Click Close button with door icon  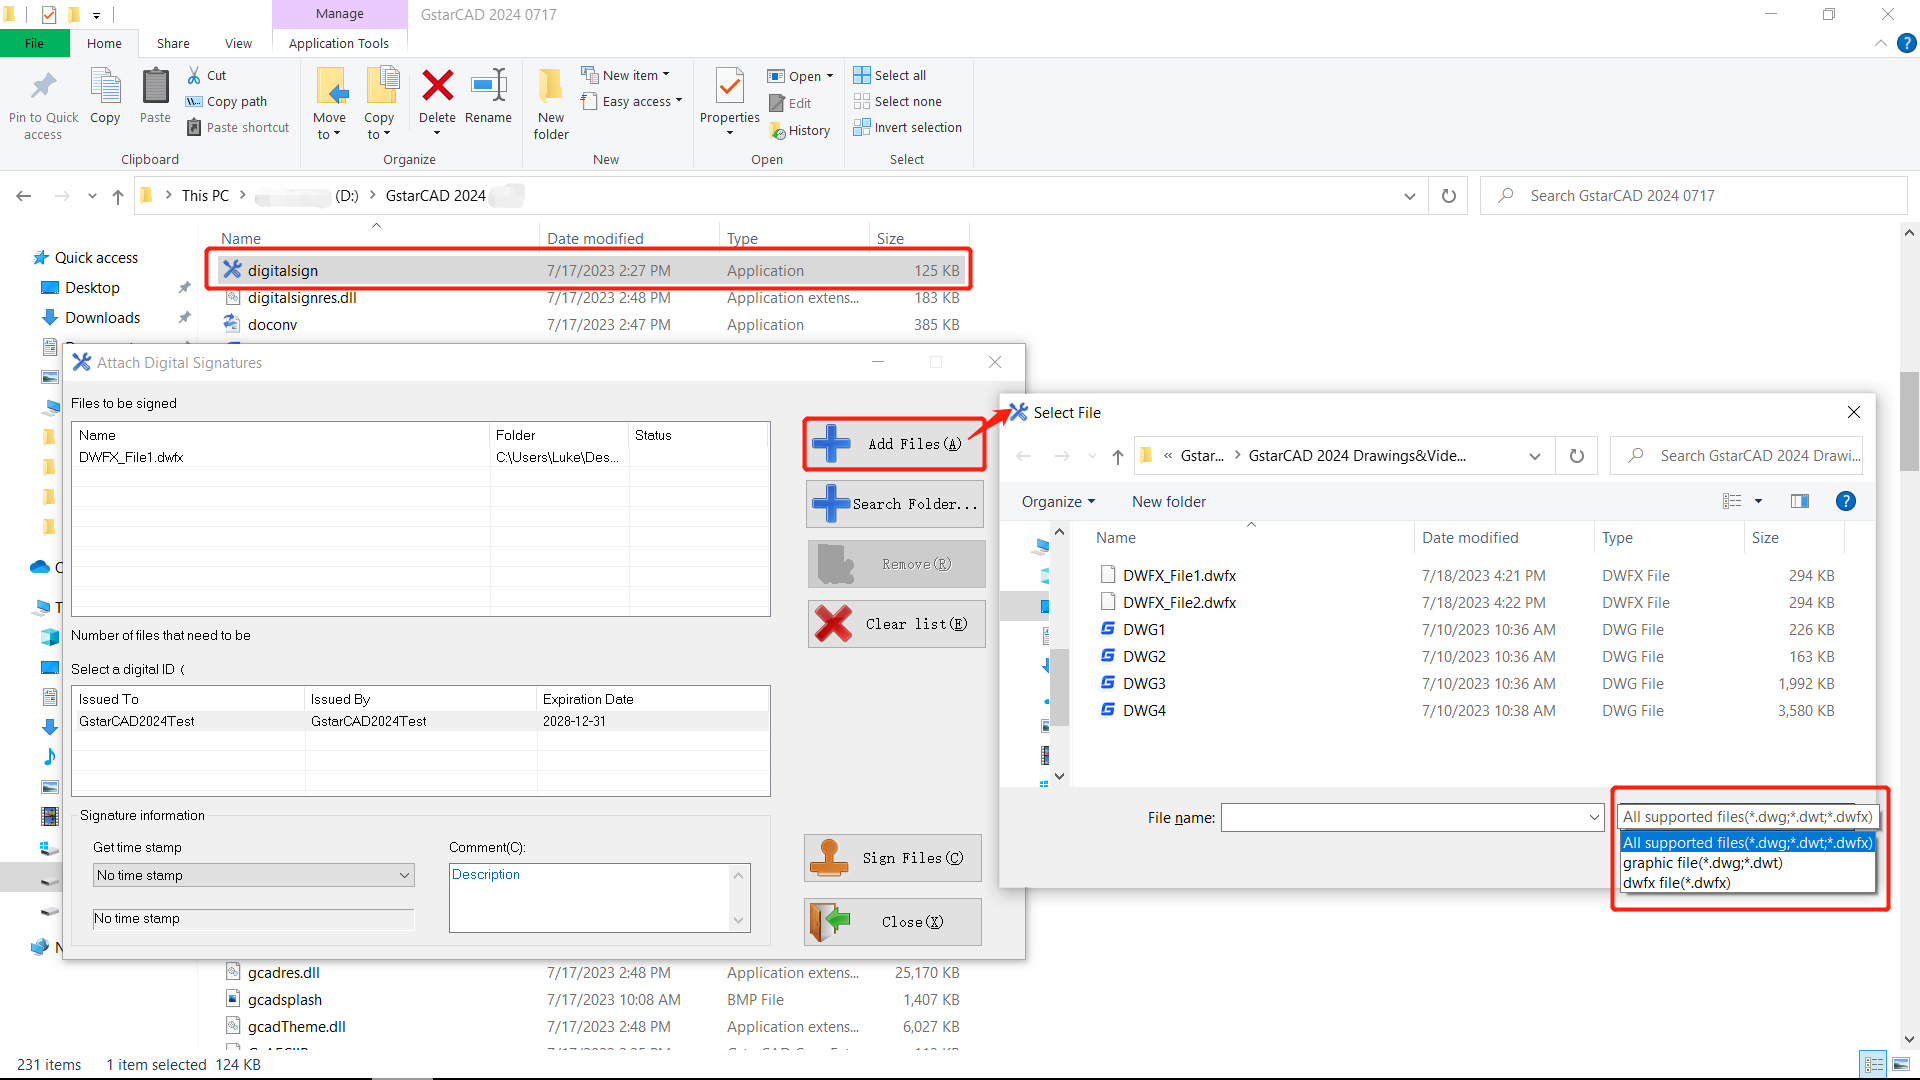pyautogui.click(x=892, y=922)
